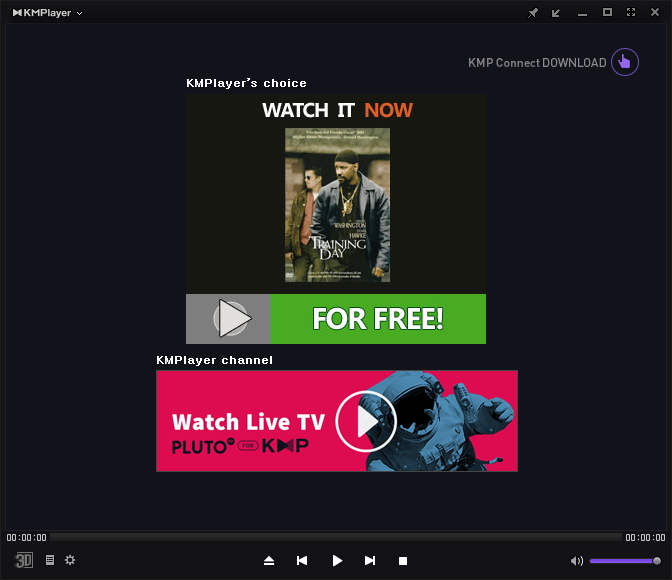Click the total time display on the right

(x=645, y=538)
